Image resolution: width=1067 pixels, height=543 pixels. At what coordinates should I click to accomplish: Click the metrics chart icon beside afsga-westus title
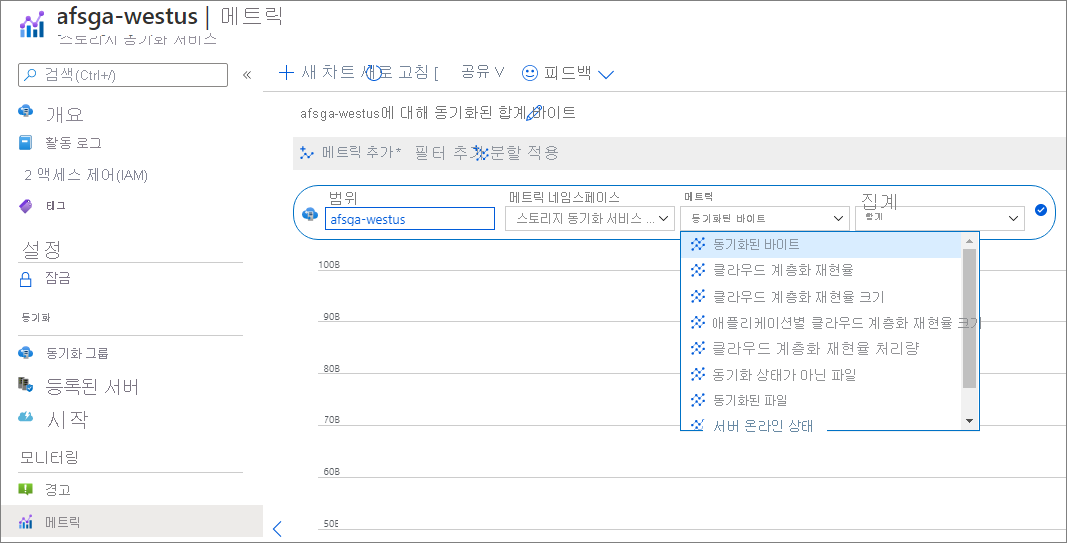point(32,24)
